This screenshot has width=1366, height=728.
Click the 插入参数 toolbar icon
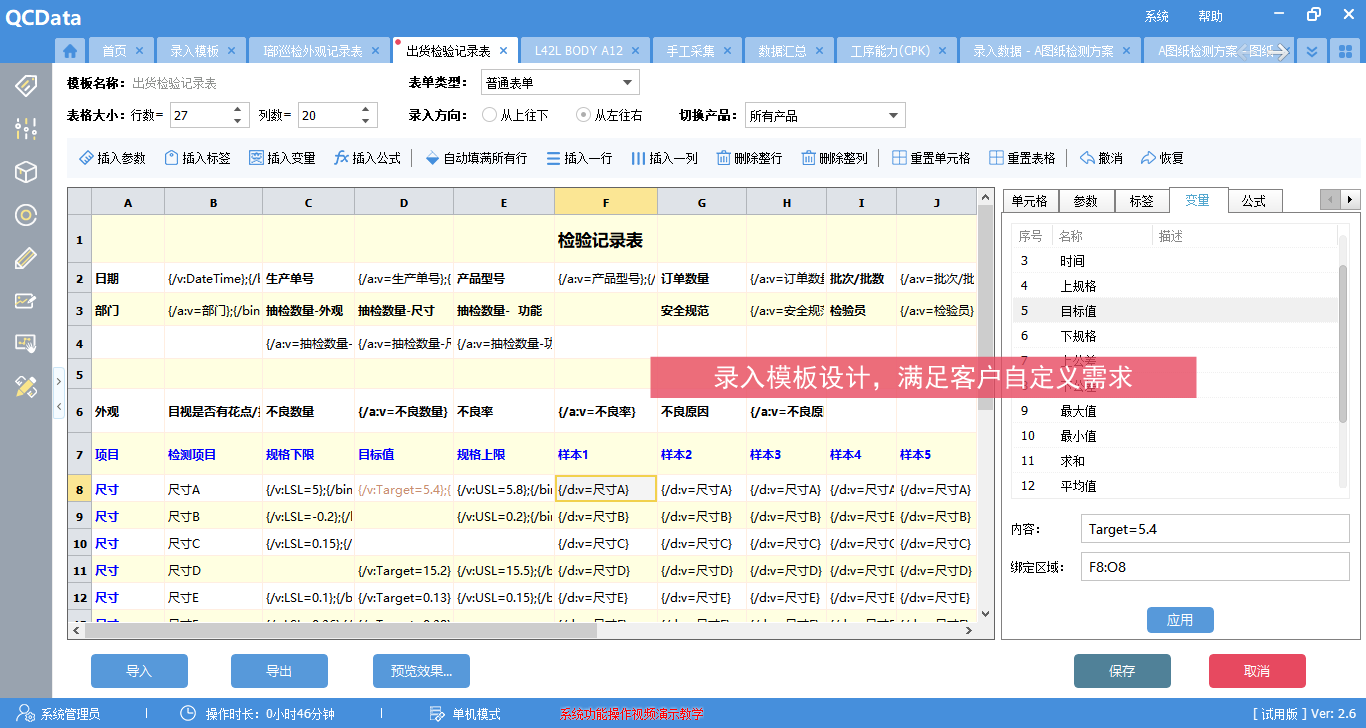pyautogui.click(x=86, y=158)
